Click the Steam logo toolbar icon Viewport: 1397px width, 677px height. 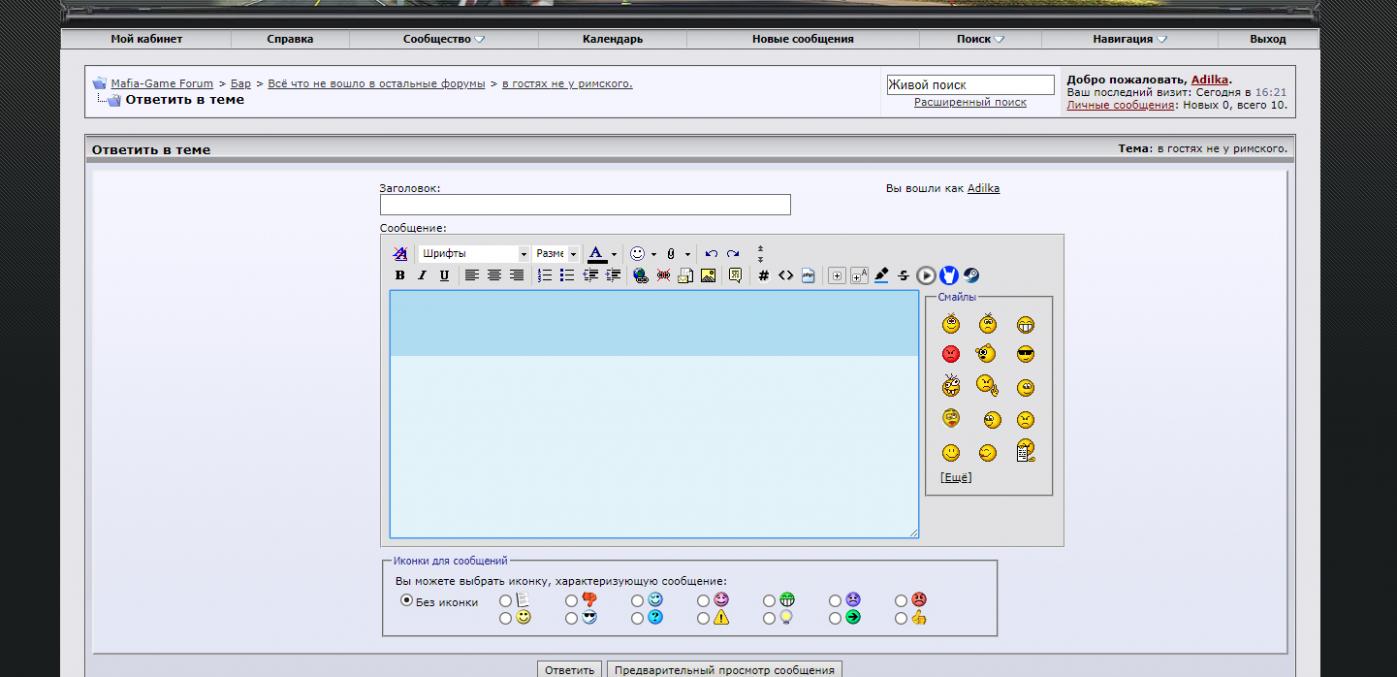coord(971,275)
